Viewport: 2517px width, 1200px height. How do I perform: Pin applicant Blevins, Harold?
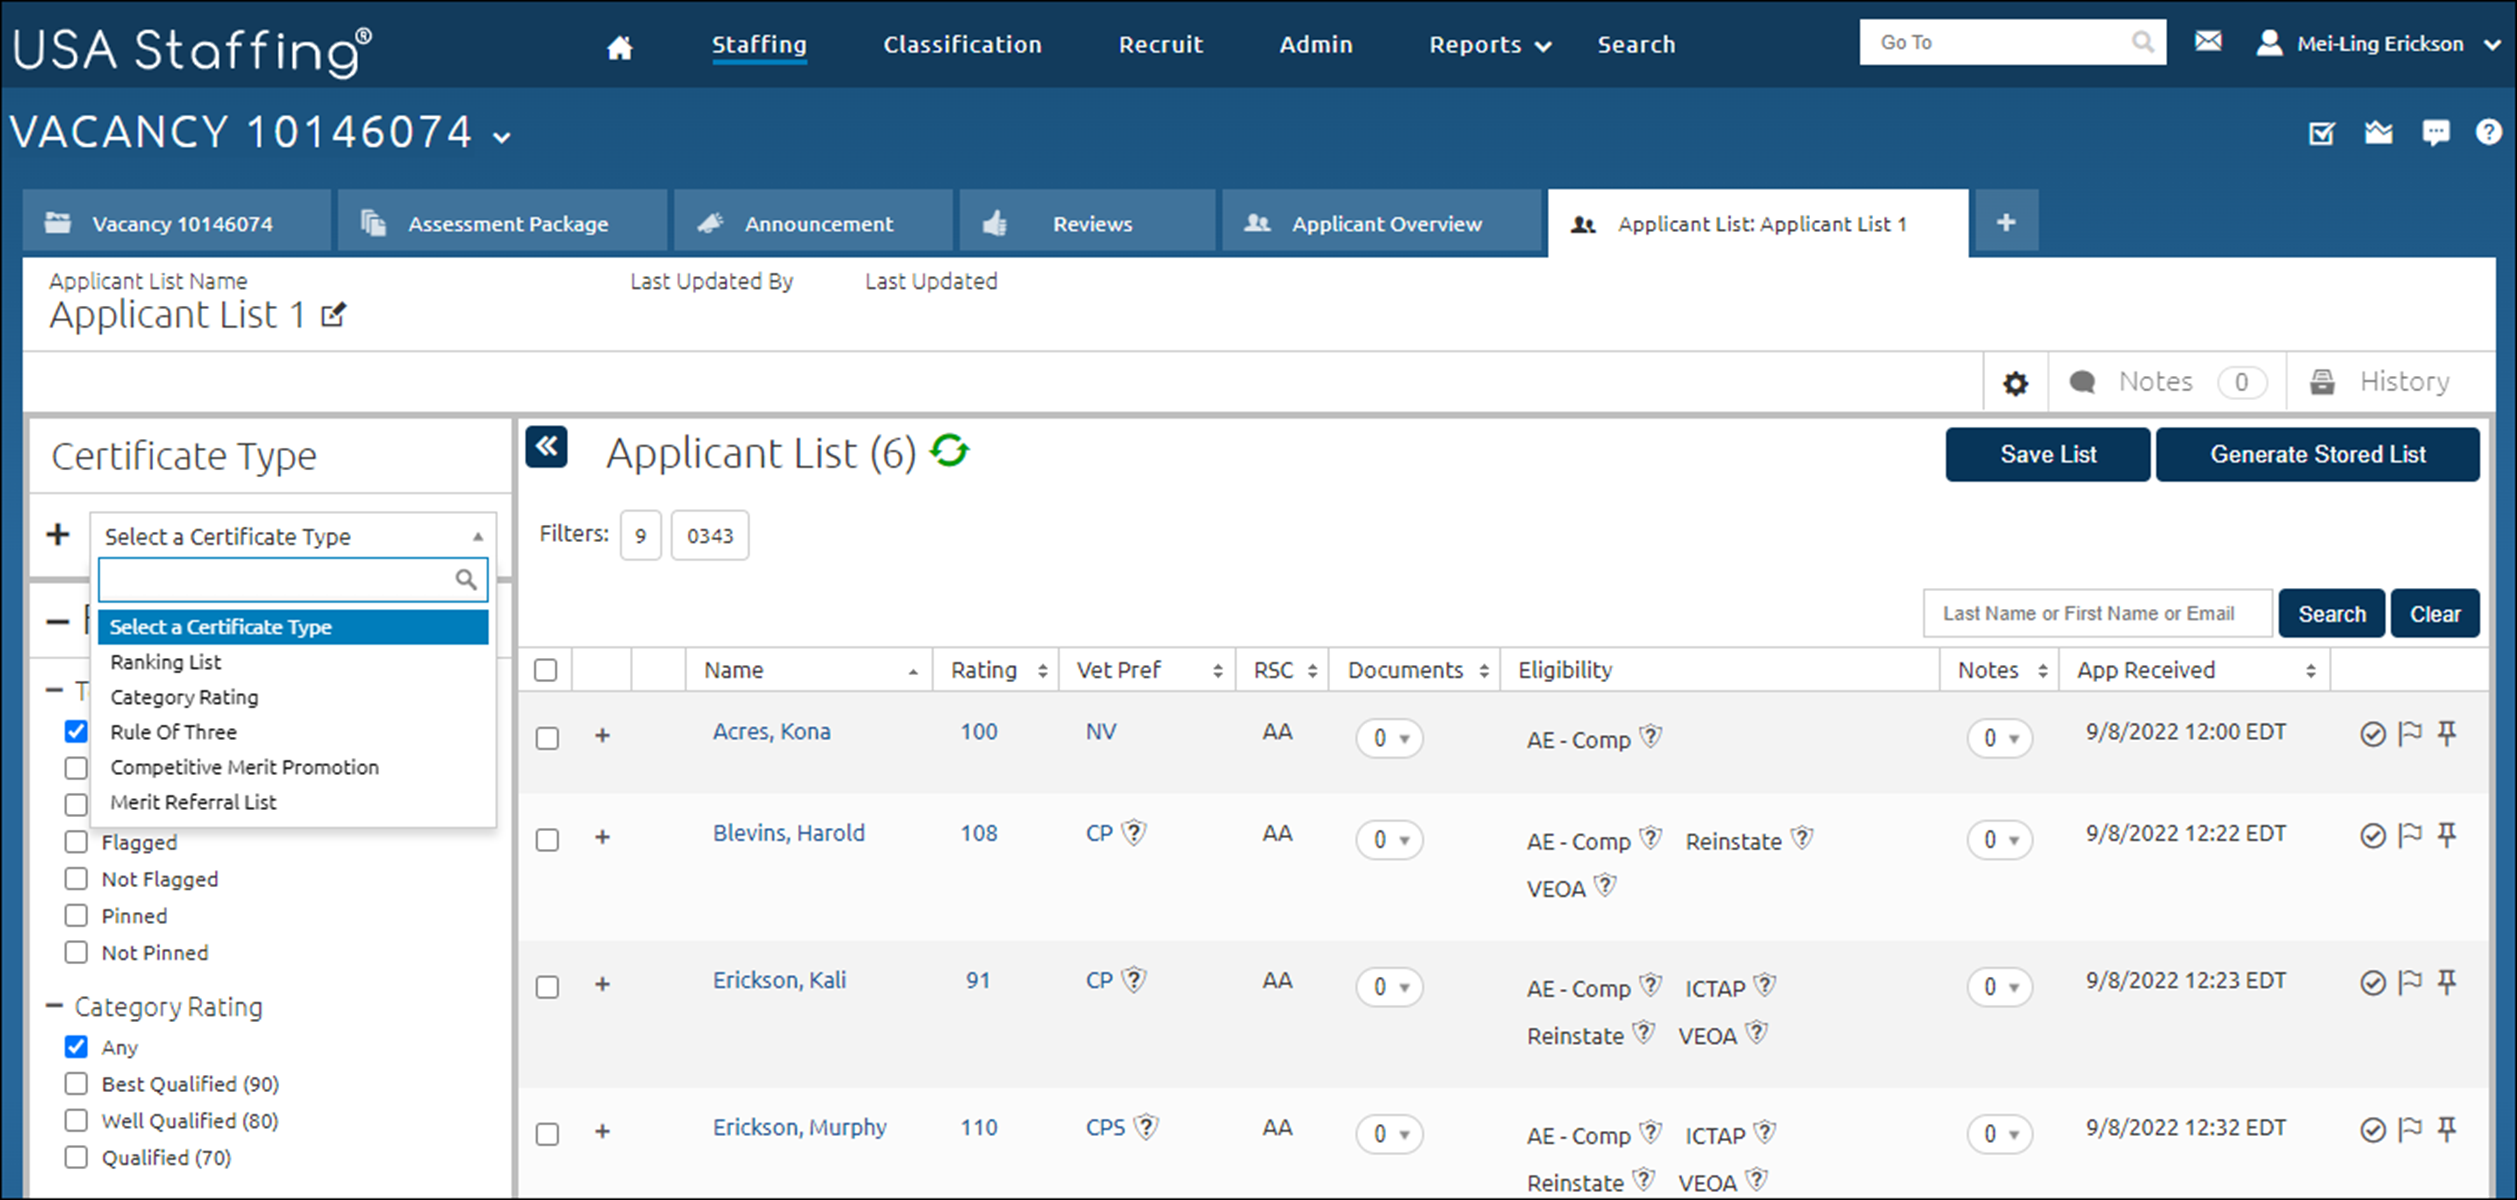coord(2447,835)
